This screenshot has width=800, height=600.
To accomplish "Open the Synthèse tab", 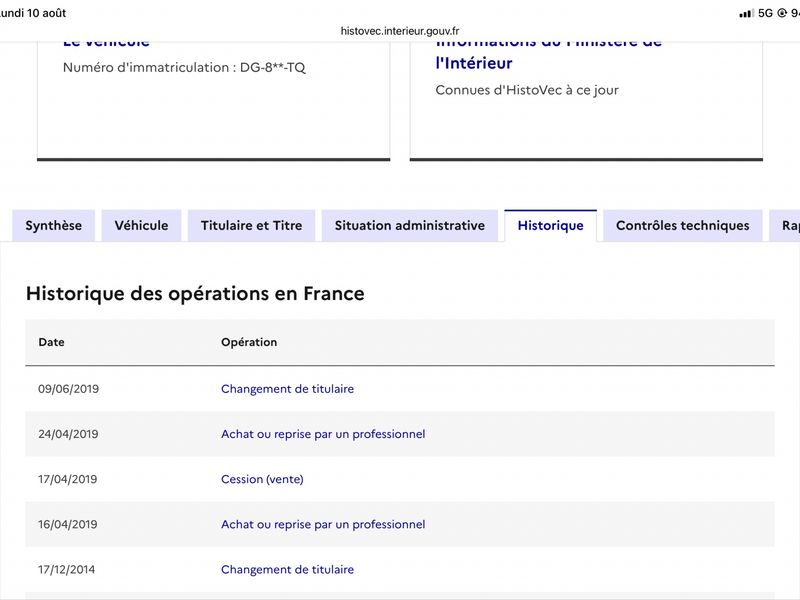I will pos(54,226).
